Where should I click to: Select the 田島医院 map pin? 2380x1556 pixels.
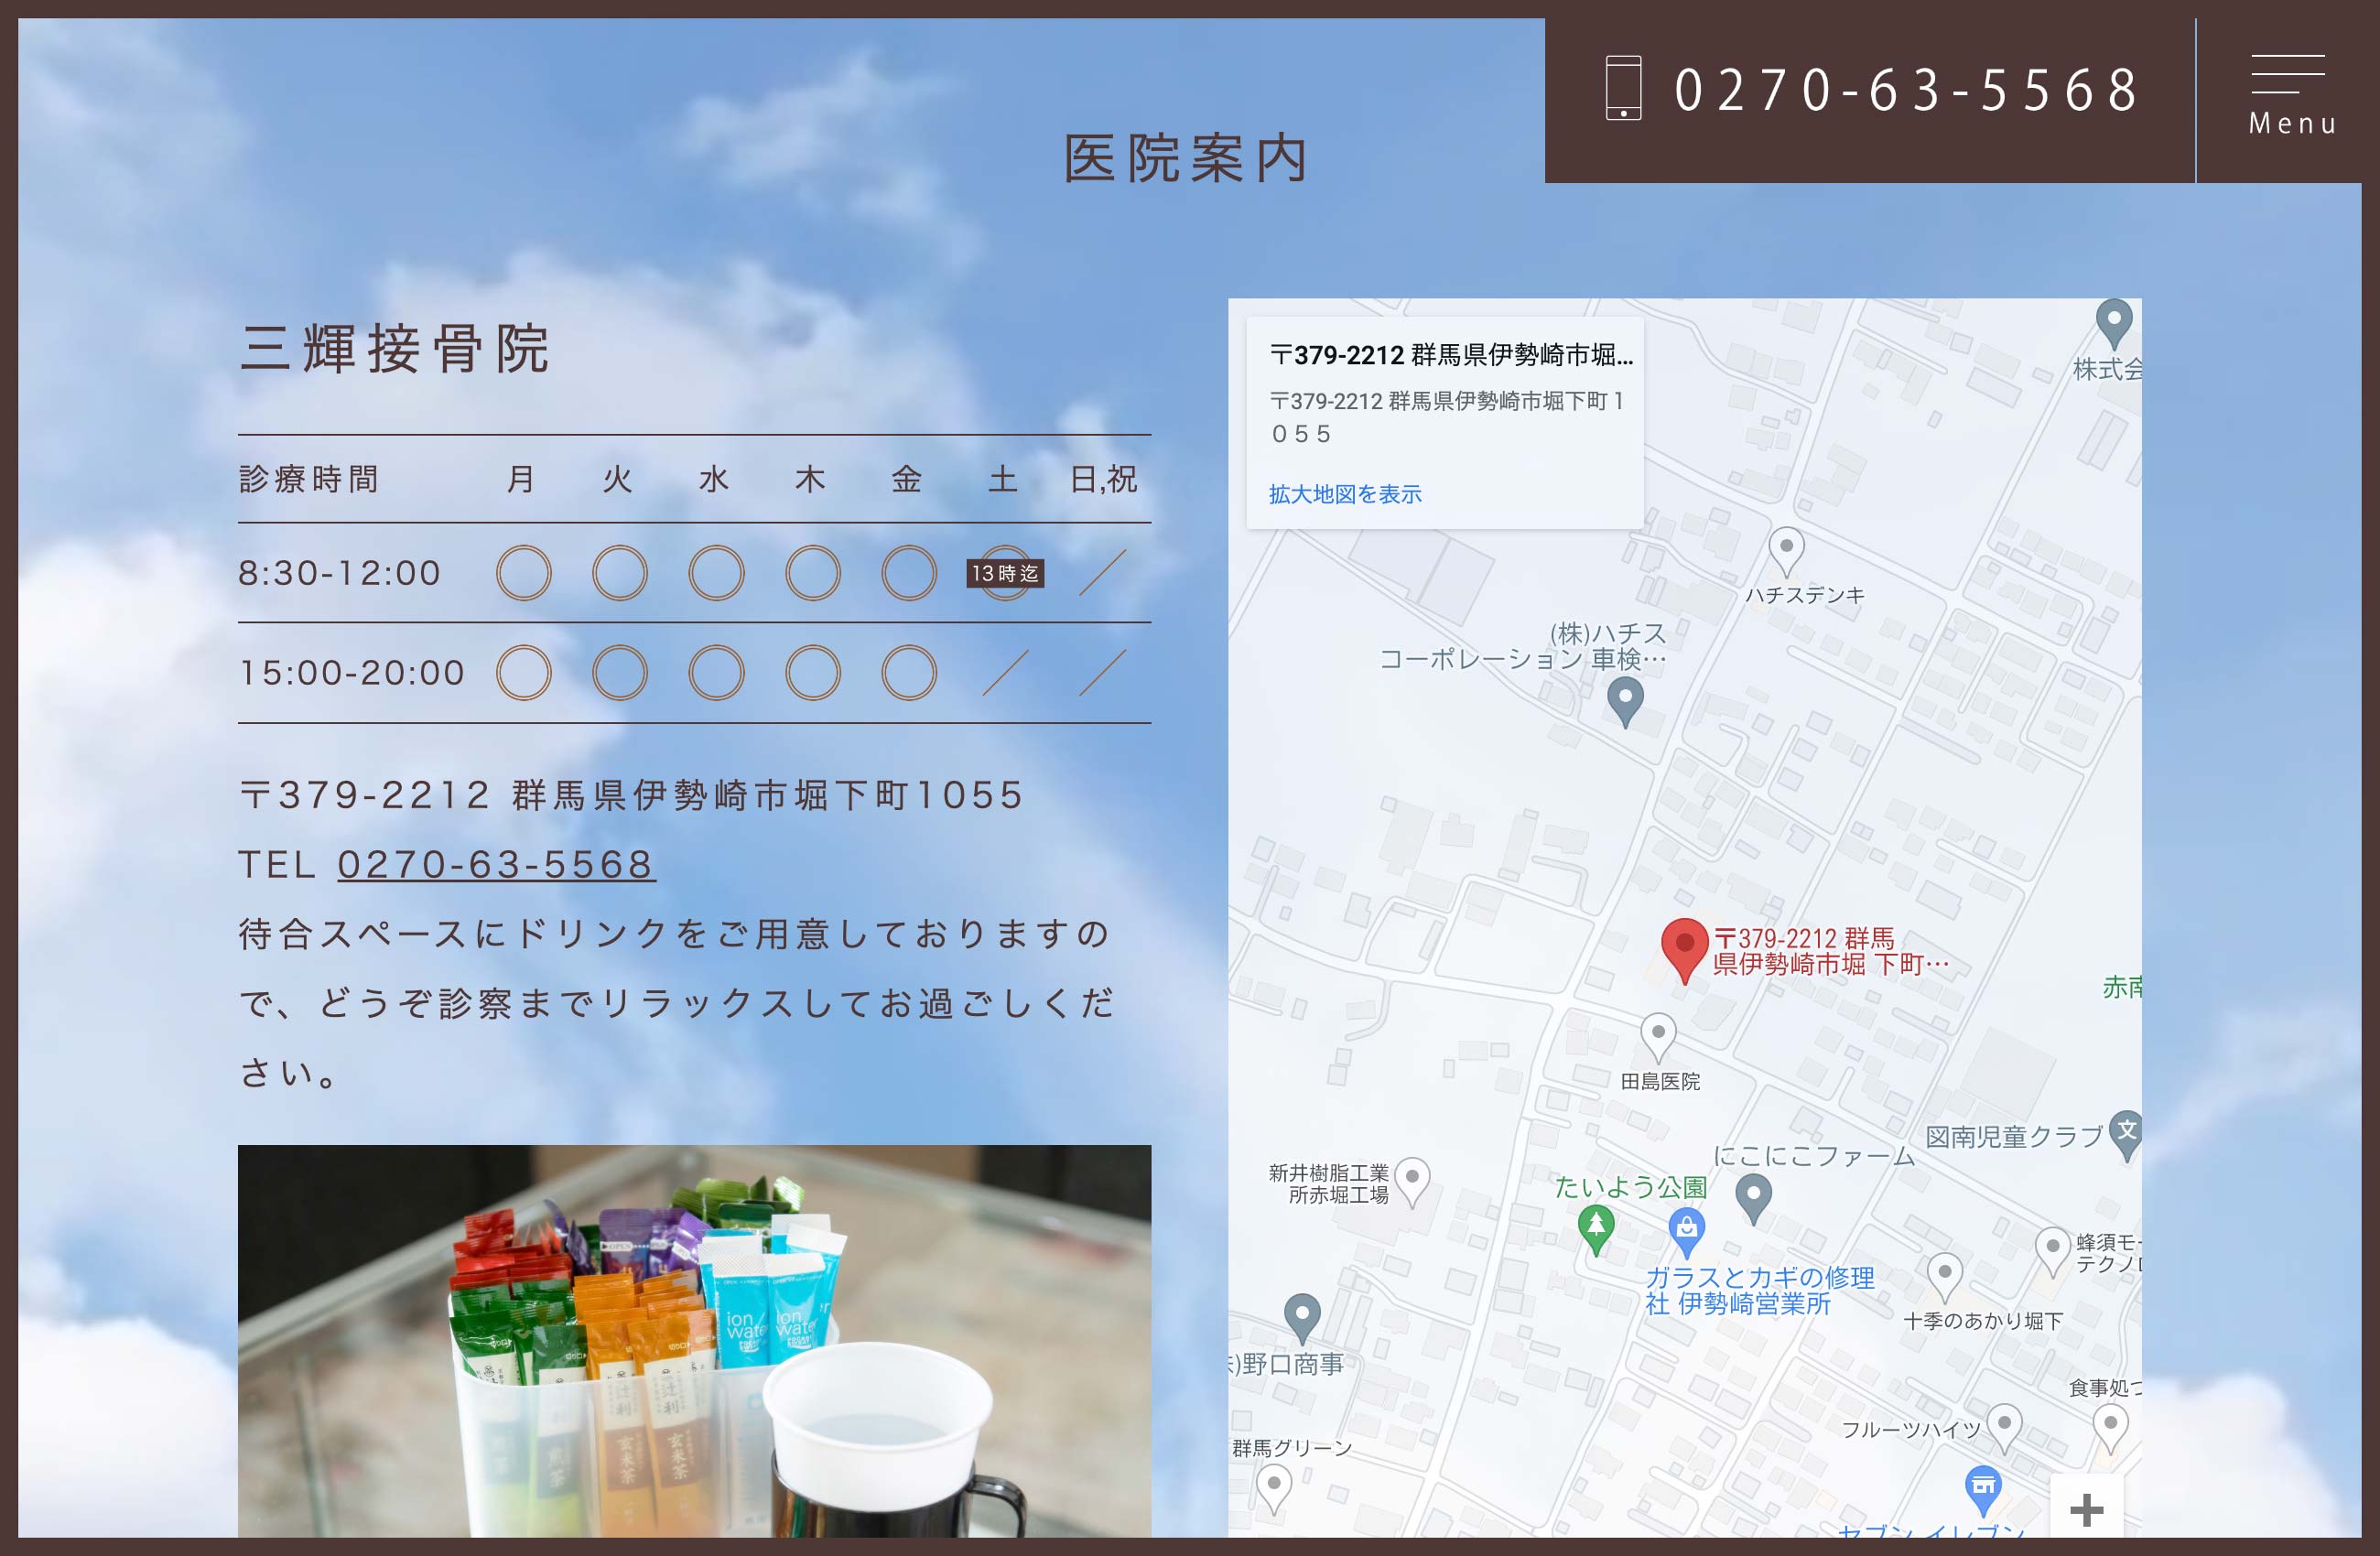coord(1658,1034)
